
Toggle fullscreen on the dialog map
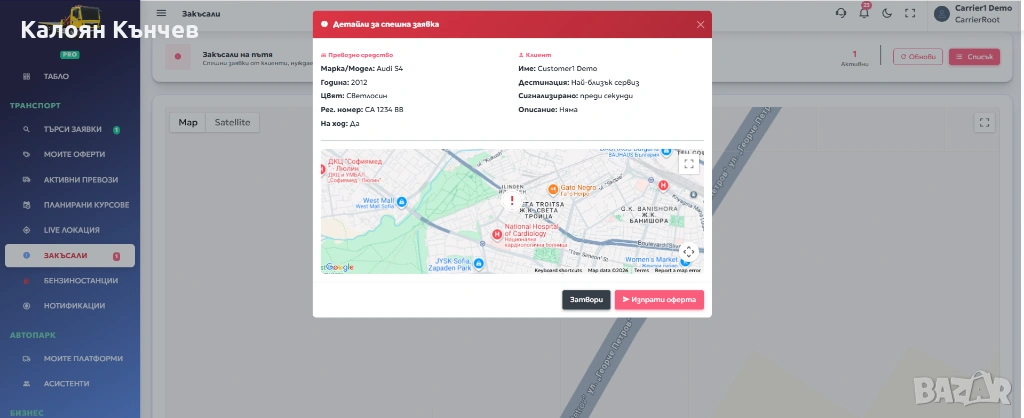click(x=688, y=165)
